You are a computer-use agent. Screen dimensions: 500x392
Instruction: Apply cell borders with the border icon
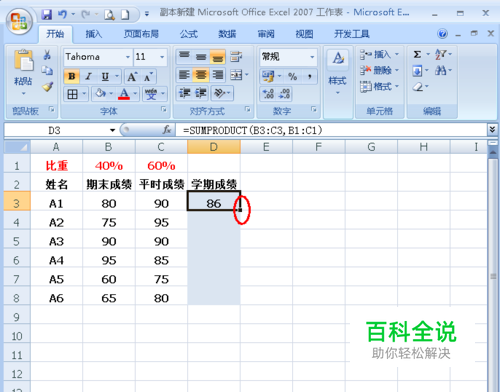point(72,94)
